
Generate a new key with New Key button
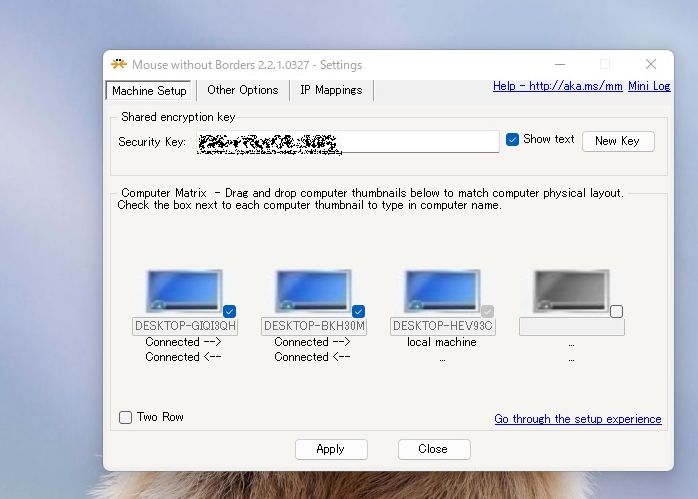tap(618, 141)
